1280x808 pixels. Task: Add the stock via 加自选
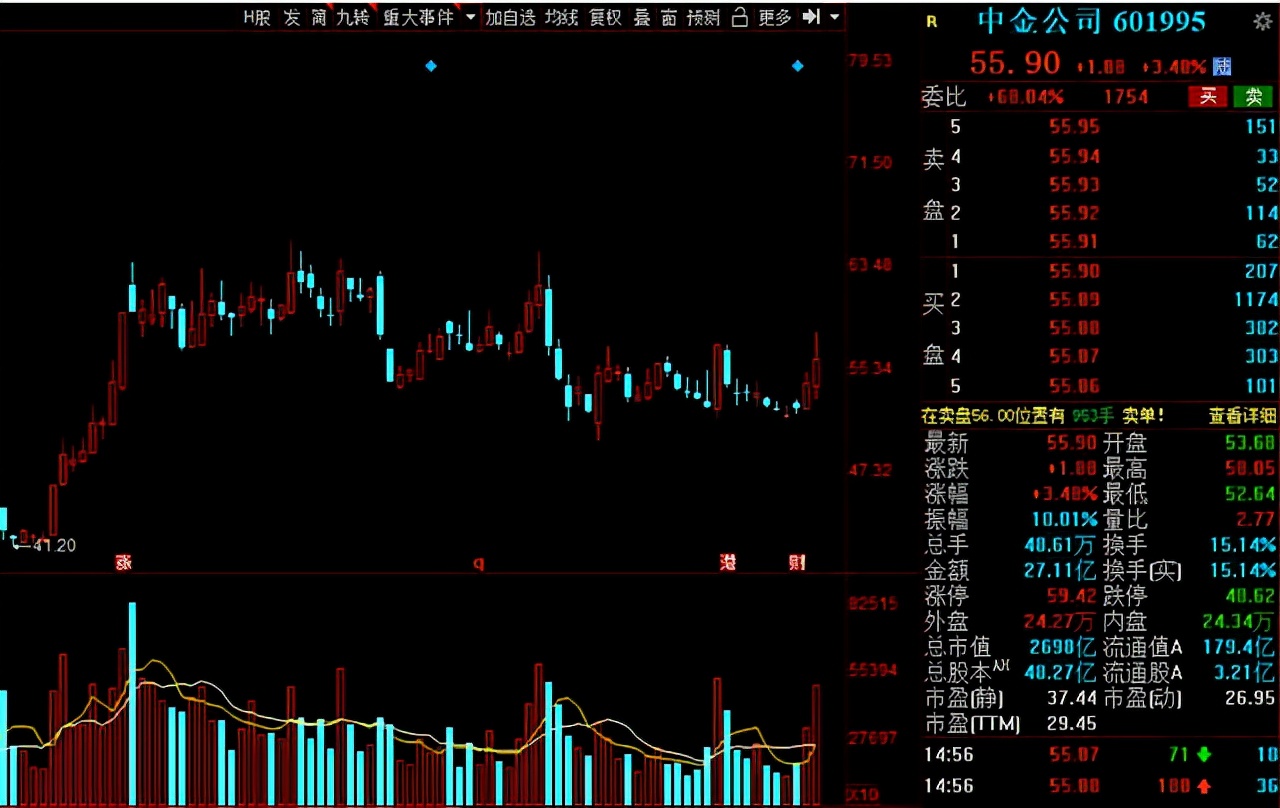pos(511,17)
